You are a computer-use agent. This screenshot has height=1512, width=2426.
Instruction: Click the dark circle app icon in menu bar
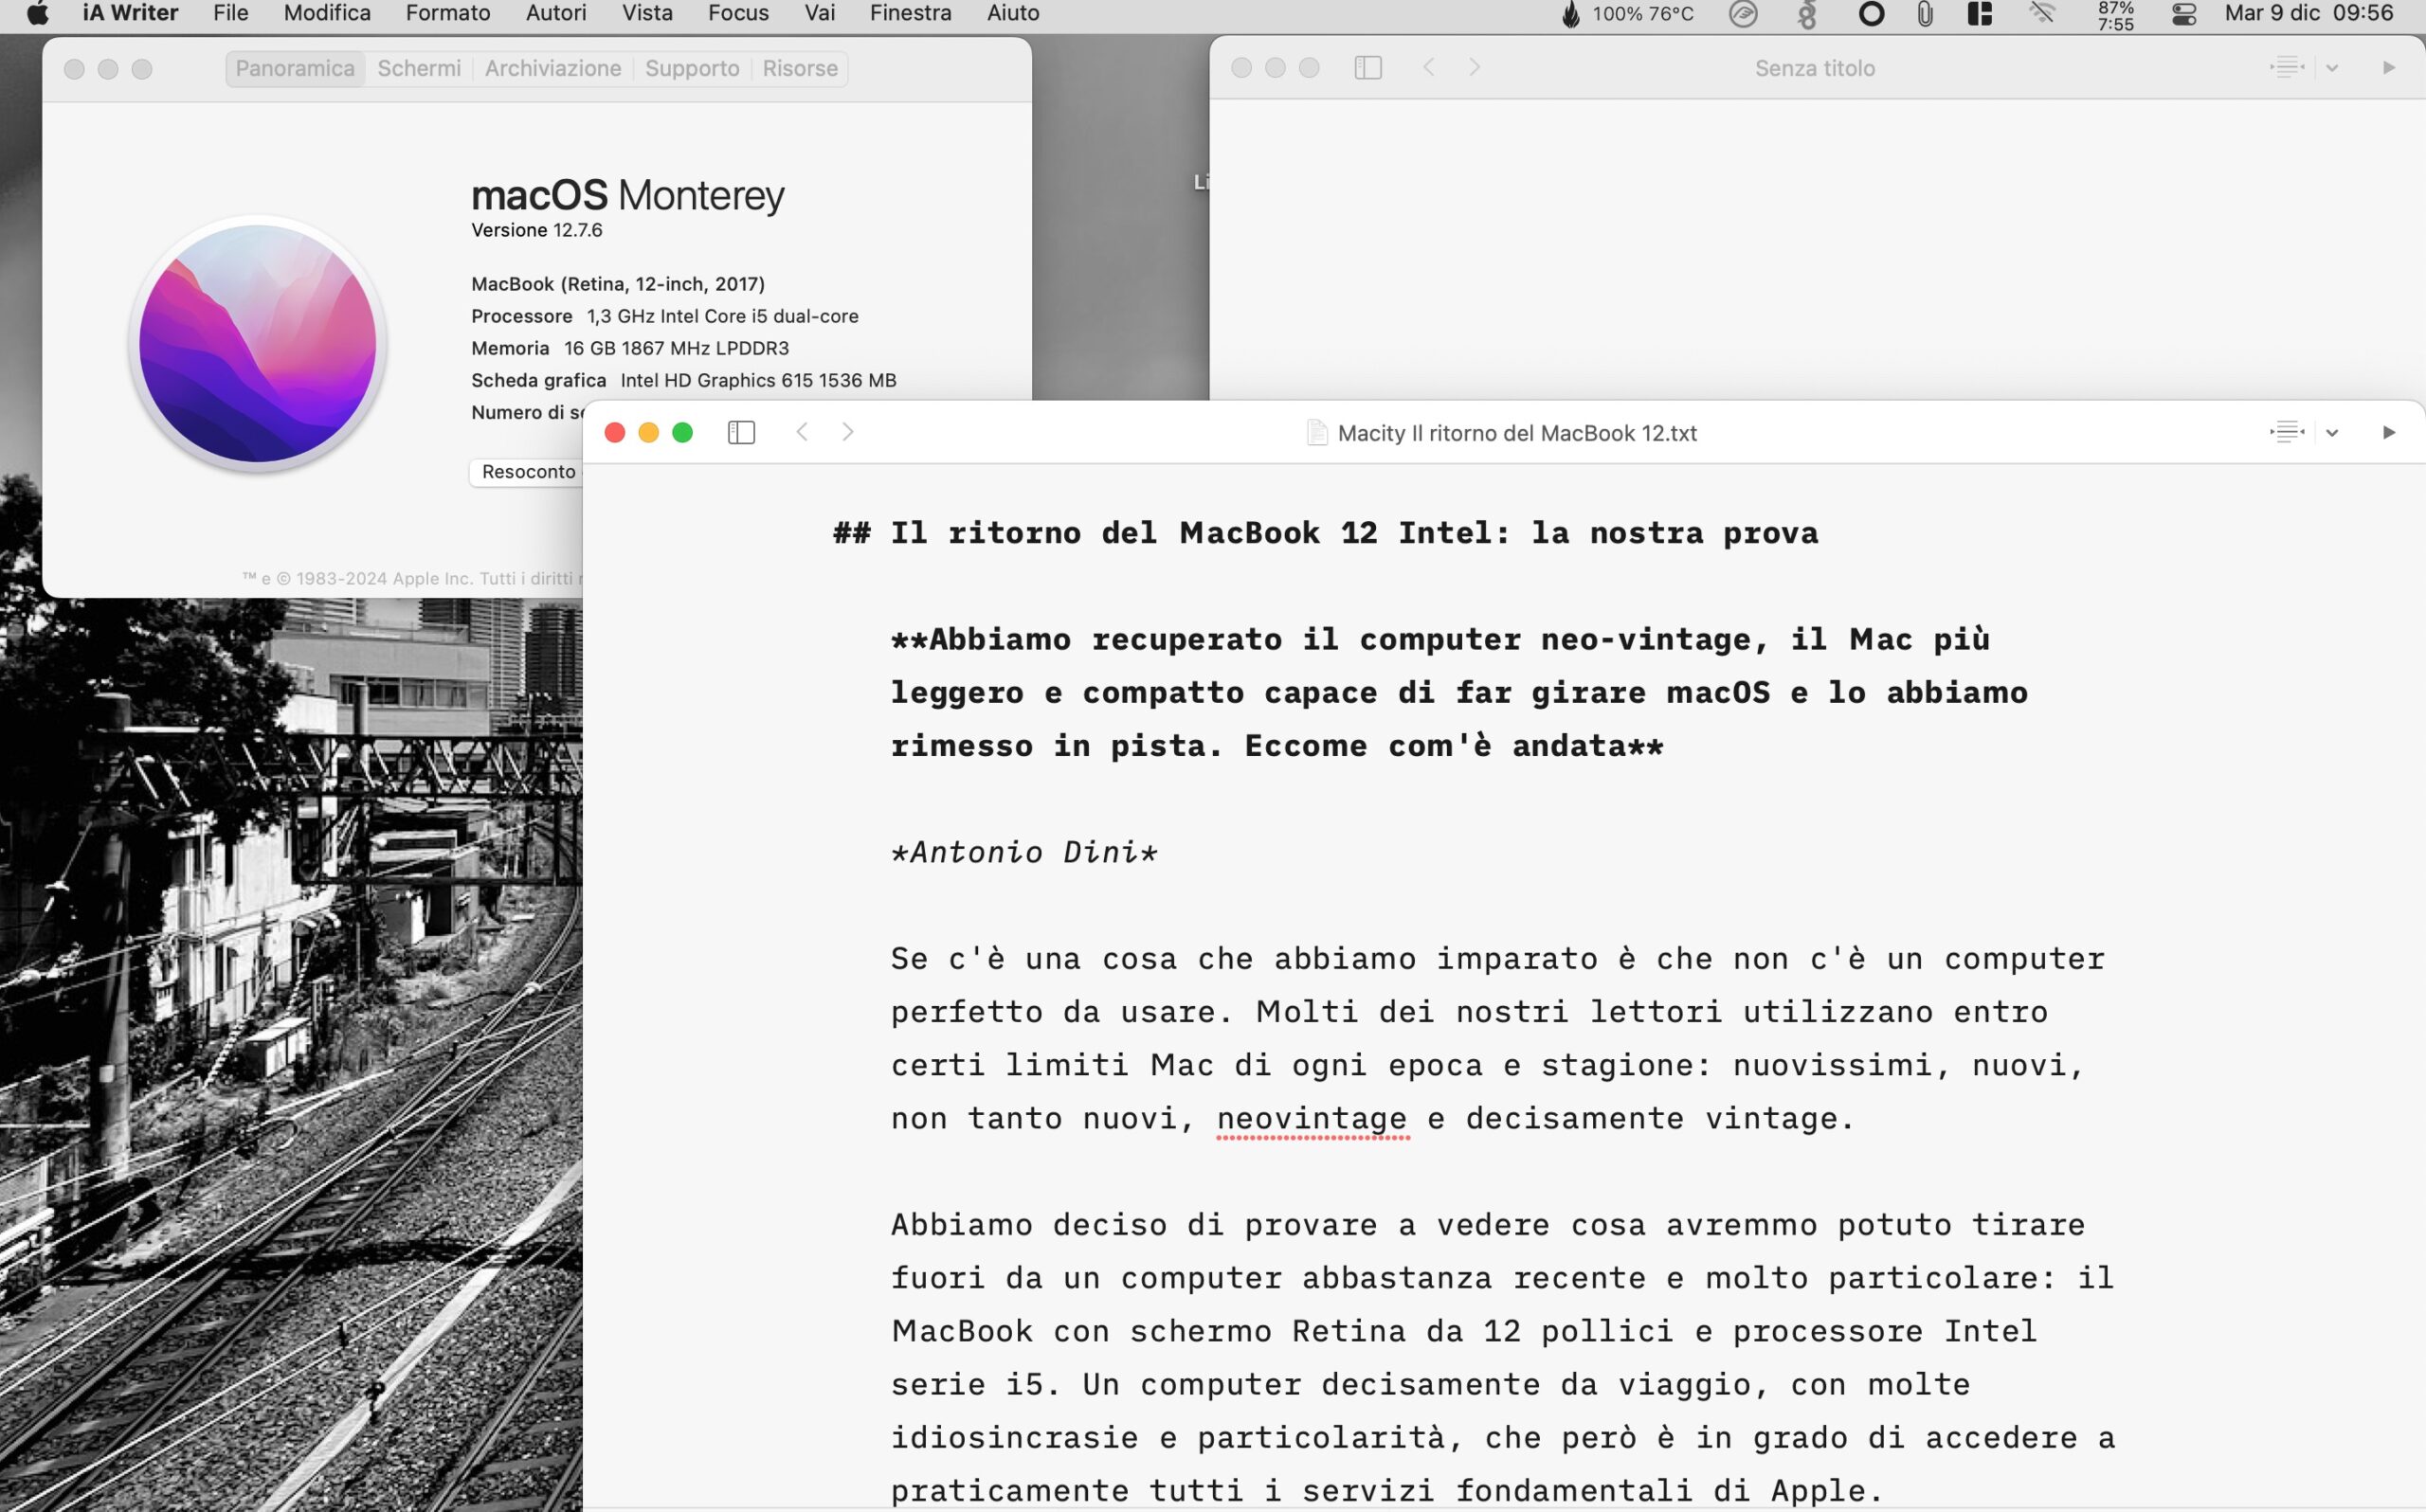click(1871, 15)
